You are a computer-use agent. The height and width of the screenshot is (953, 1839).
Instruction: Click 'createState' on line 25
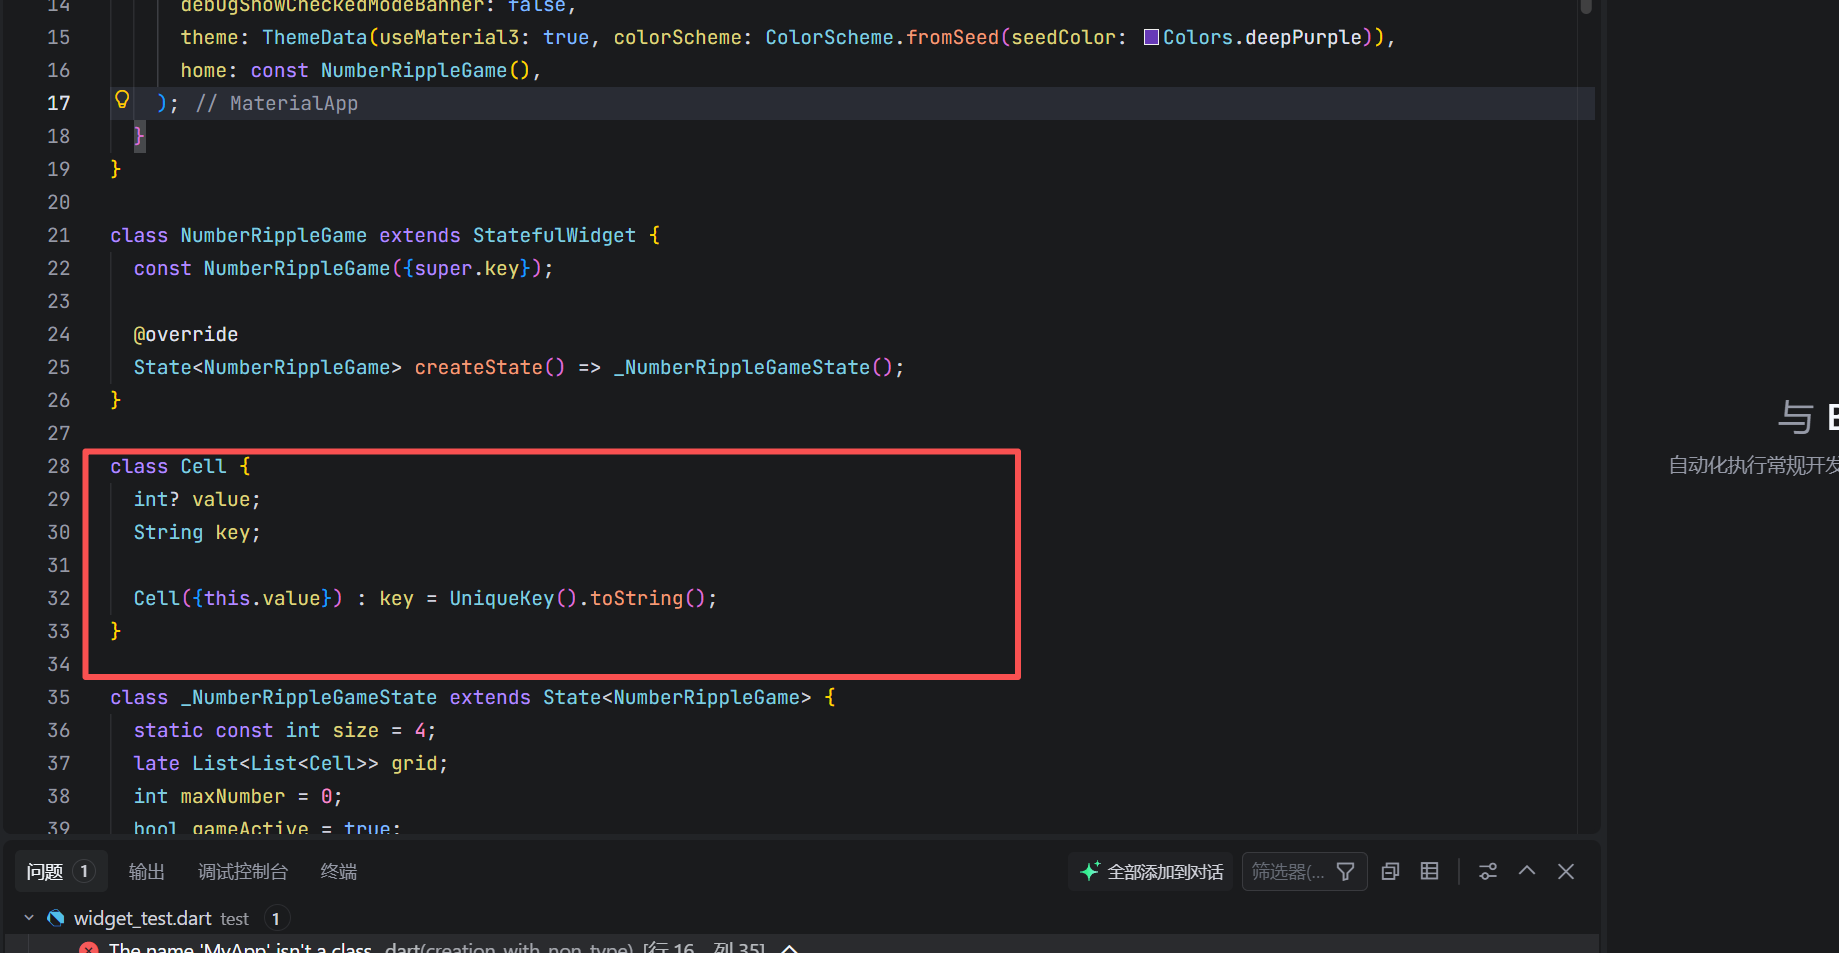[479, 367]
